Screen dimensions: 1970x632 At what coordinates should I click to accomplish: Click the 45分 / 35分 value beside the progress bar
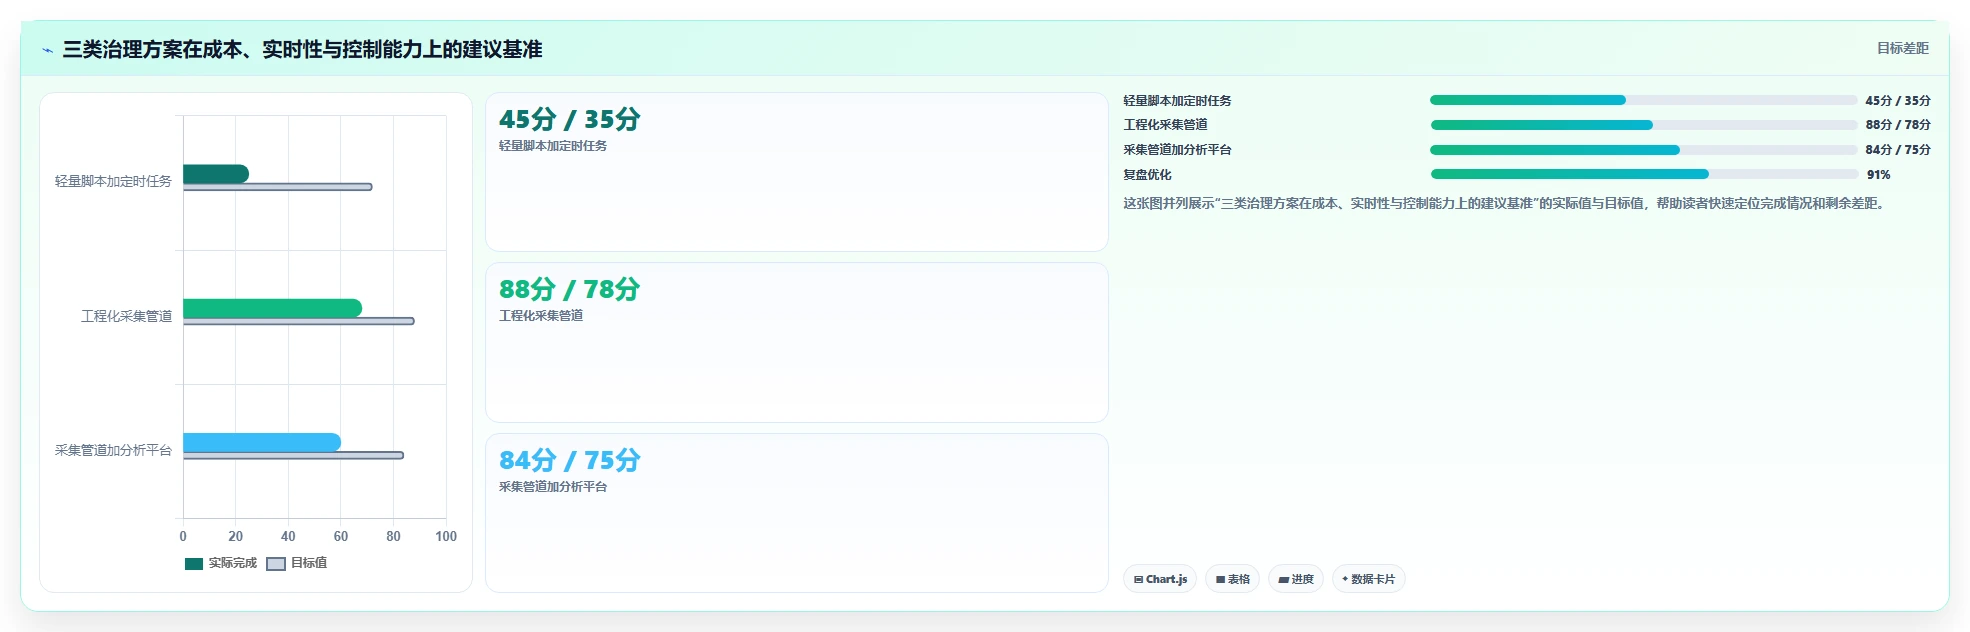(1897, 100)
